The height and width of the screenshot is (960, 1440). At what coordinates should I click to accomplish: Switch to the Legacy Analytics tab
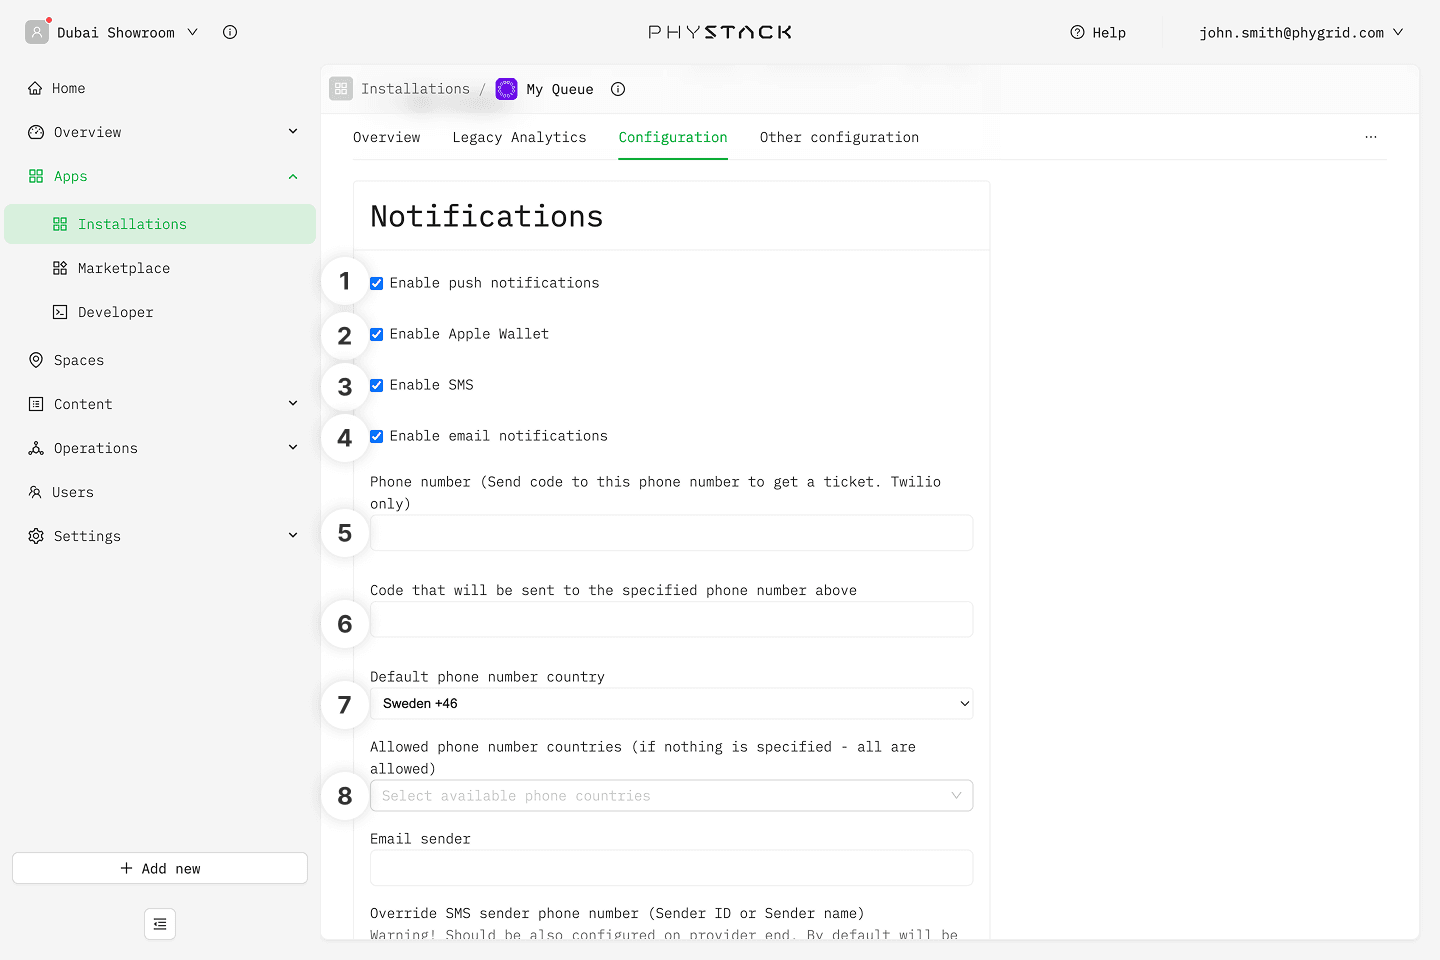click(x=519, y=137)
